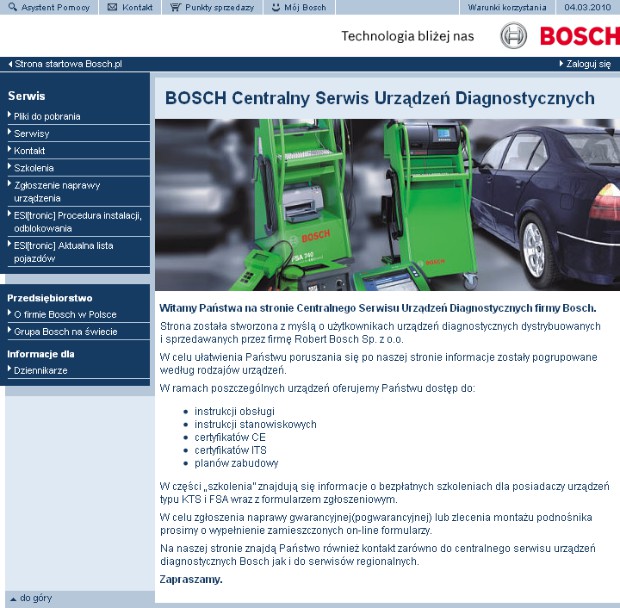The height and width of the screenshot is (608, 620).
Task: Open Asystent Pomocy in the top bar
Action: 55,7
